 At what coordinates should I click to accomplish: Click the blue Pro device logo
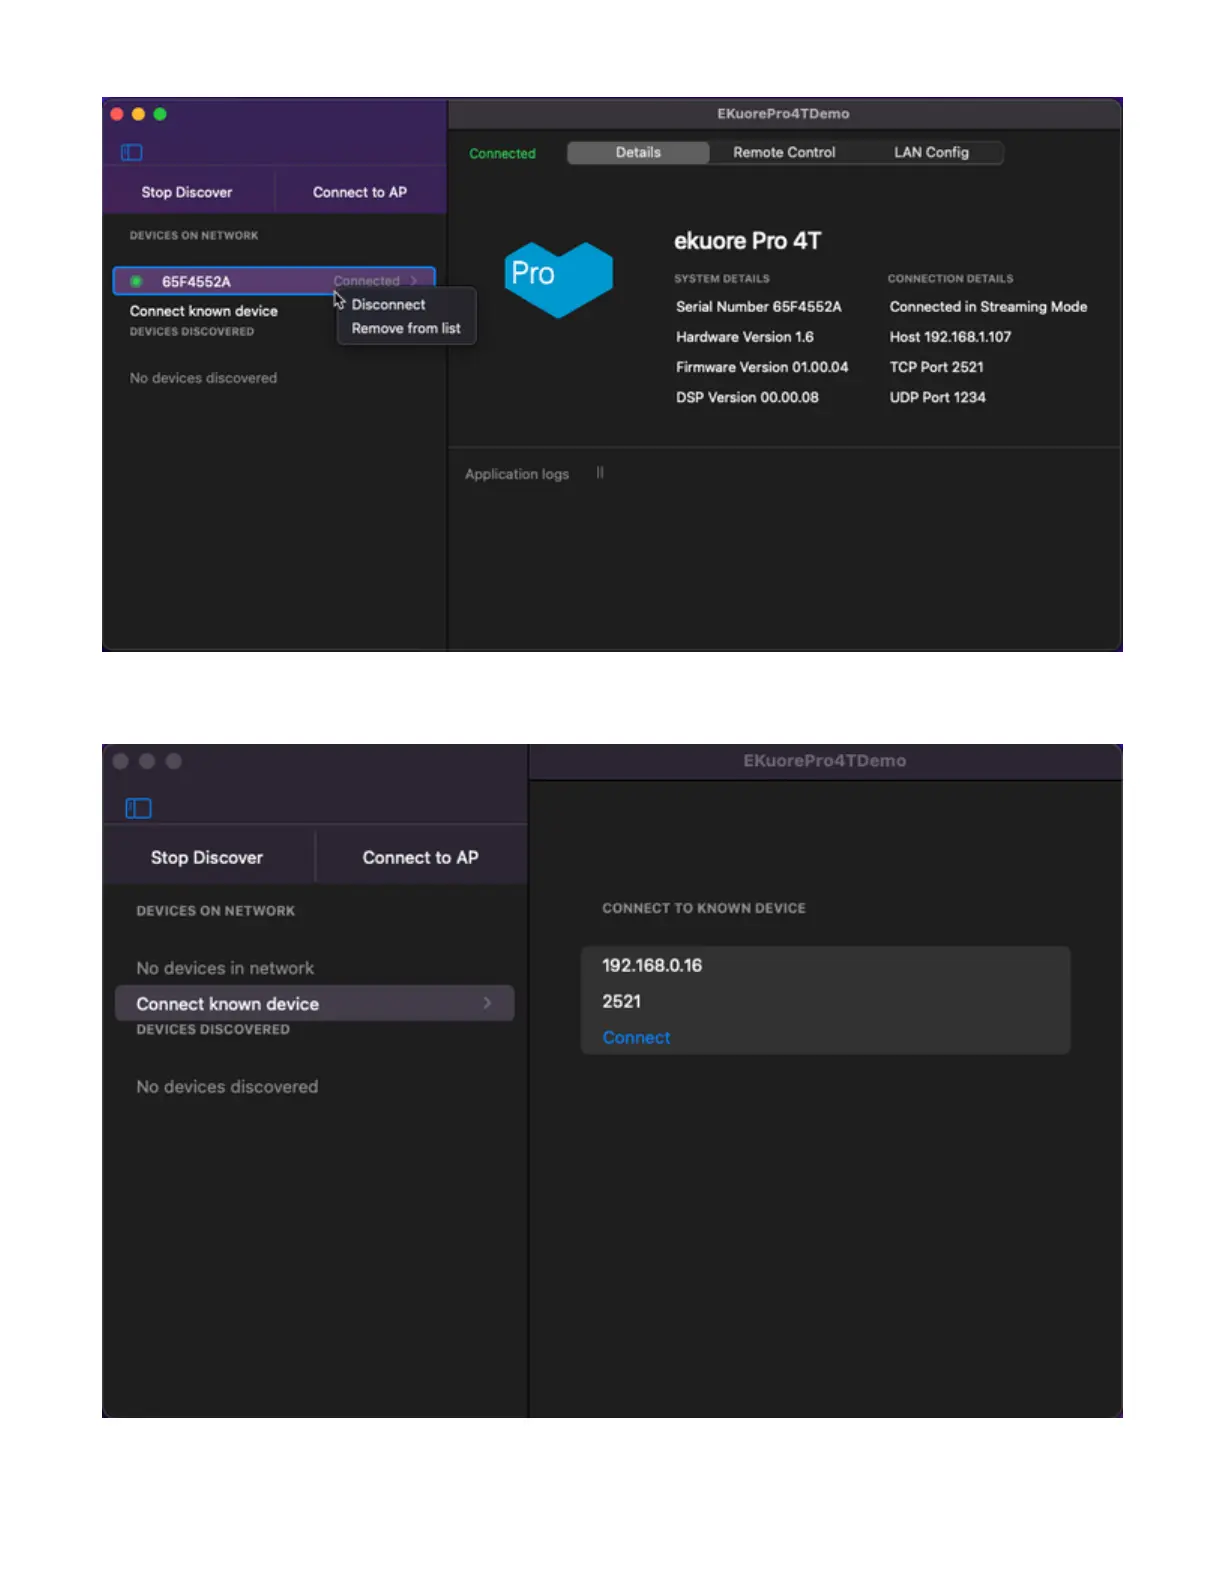[558, 278]
